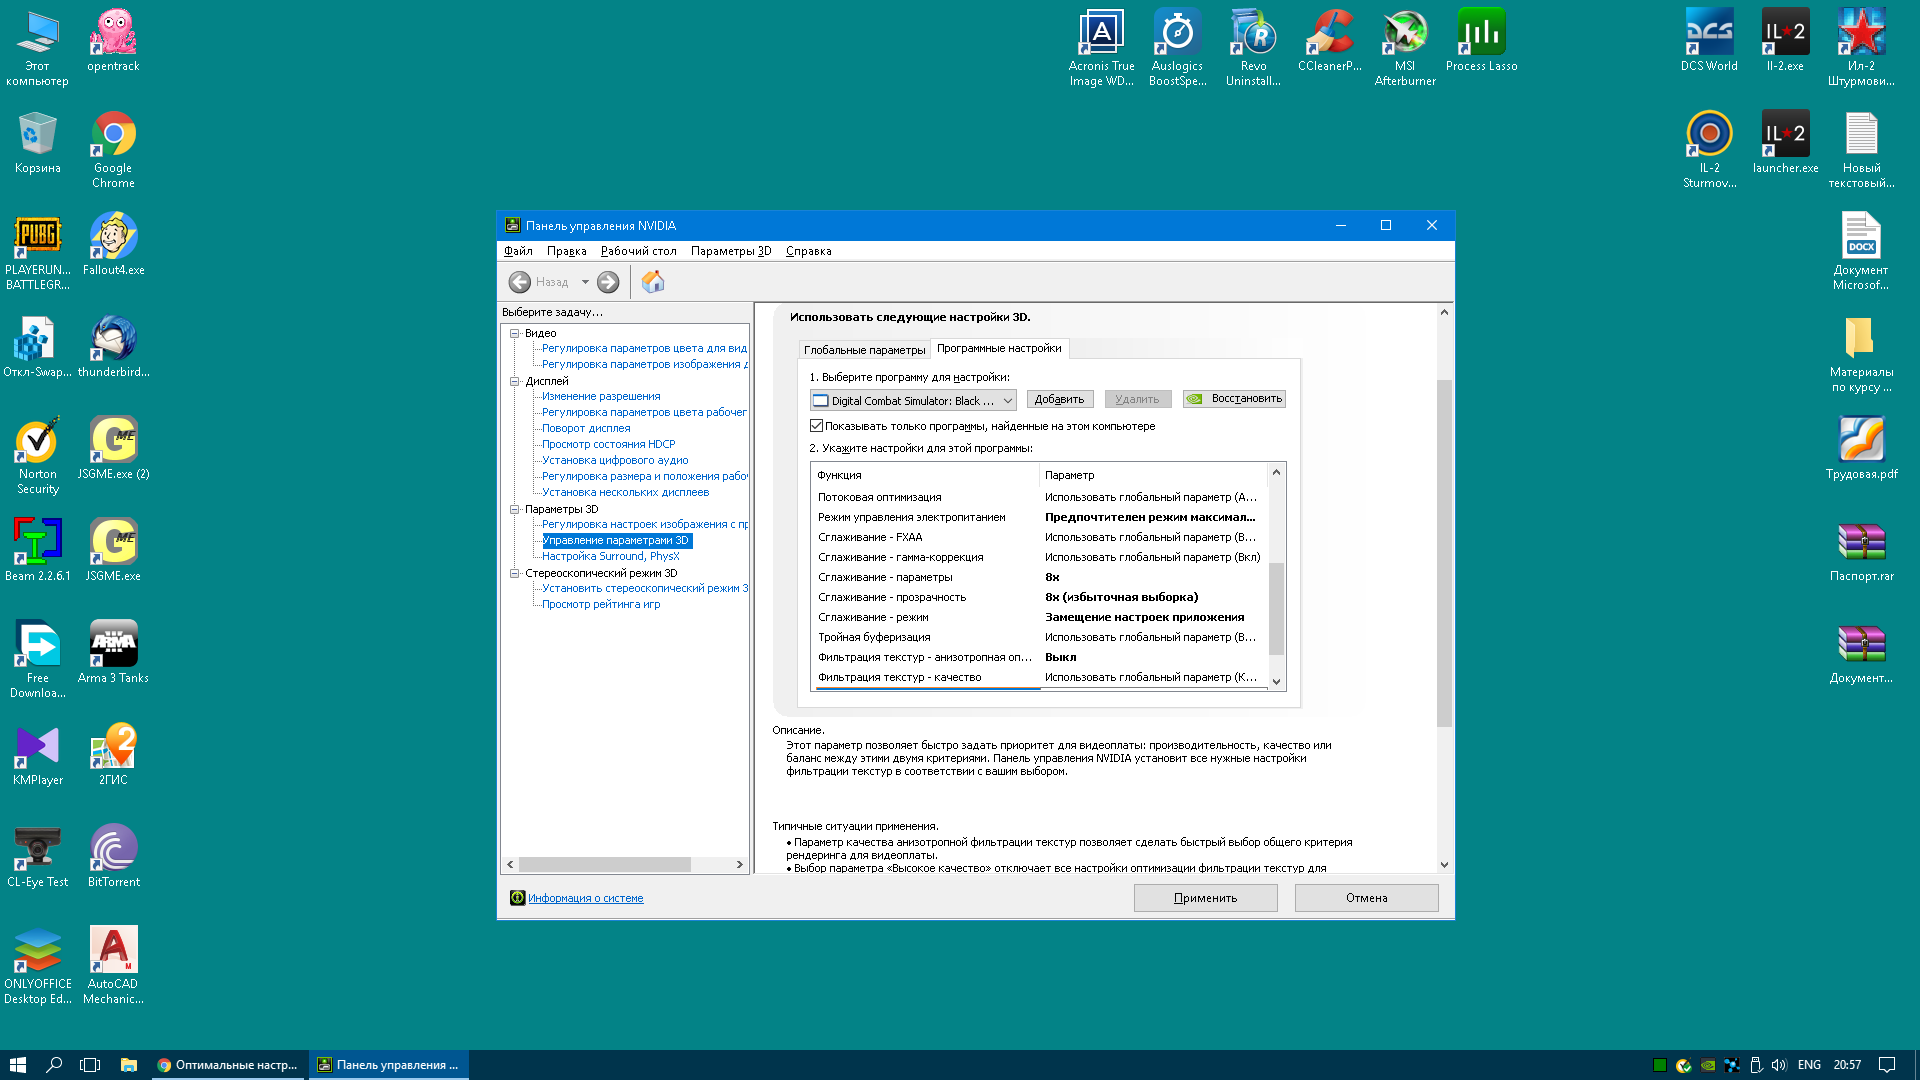Collapse the Параметры 3D tree node

tap(515, 509)
